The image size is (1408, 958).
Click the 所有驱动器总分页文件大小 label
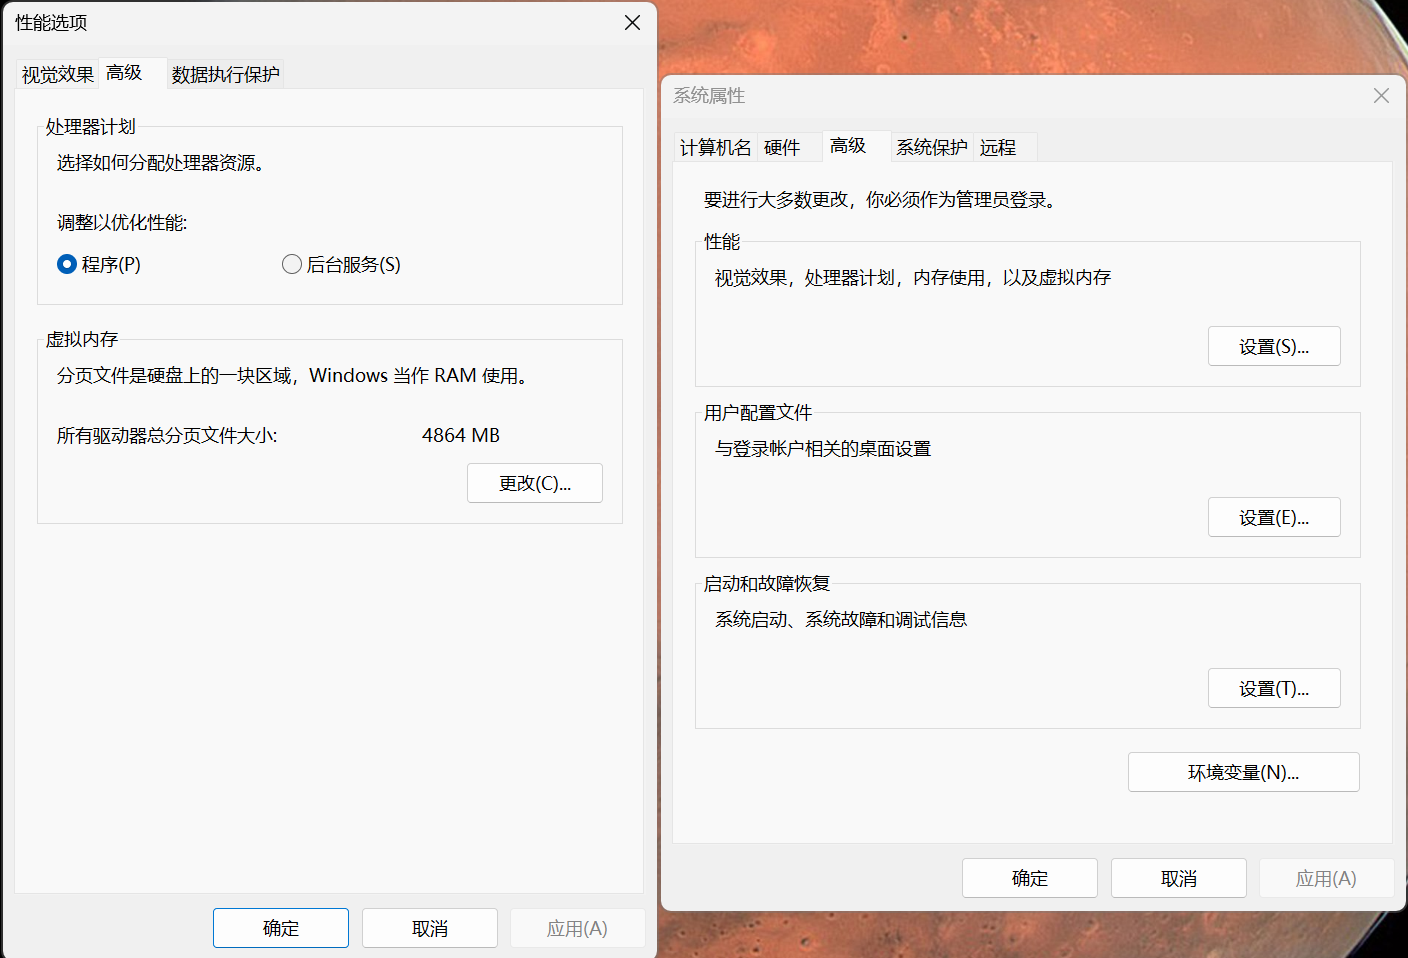point(167,435)
